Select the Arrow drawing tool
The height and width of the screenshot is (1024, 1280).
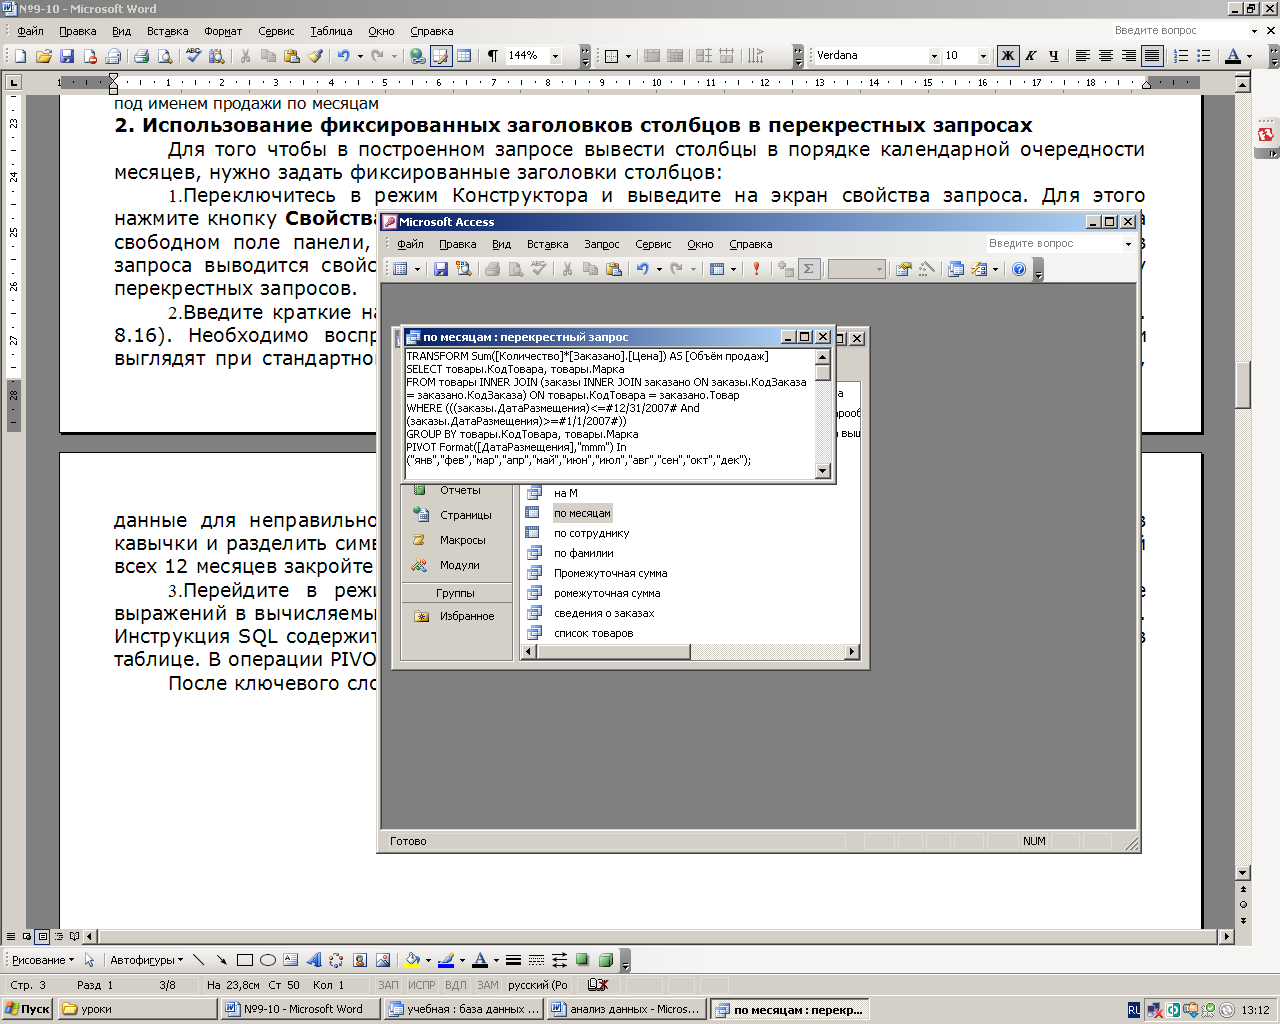(x=221, y=960)
